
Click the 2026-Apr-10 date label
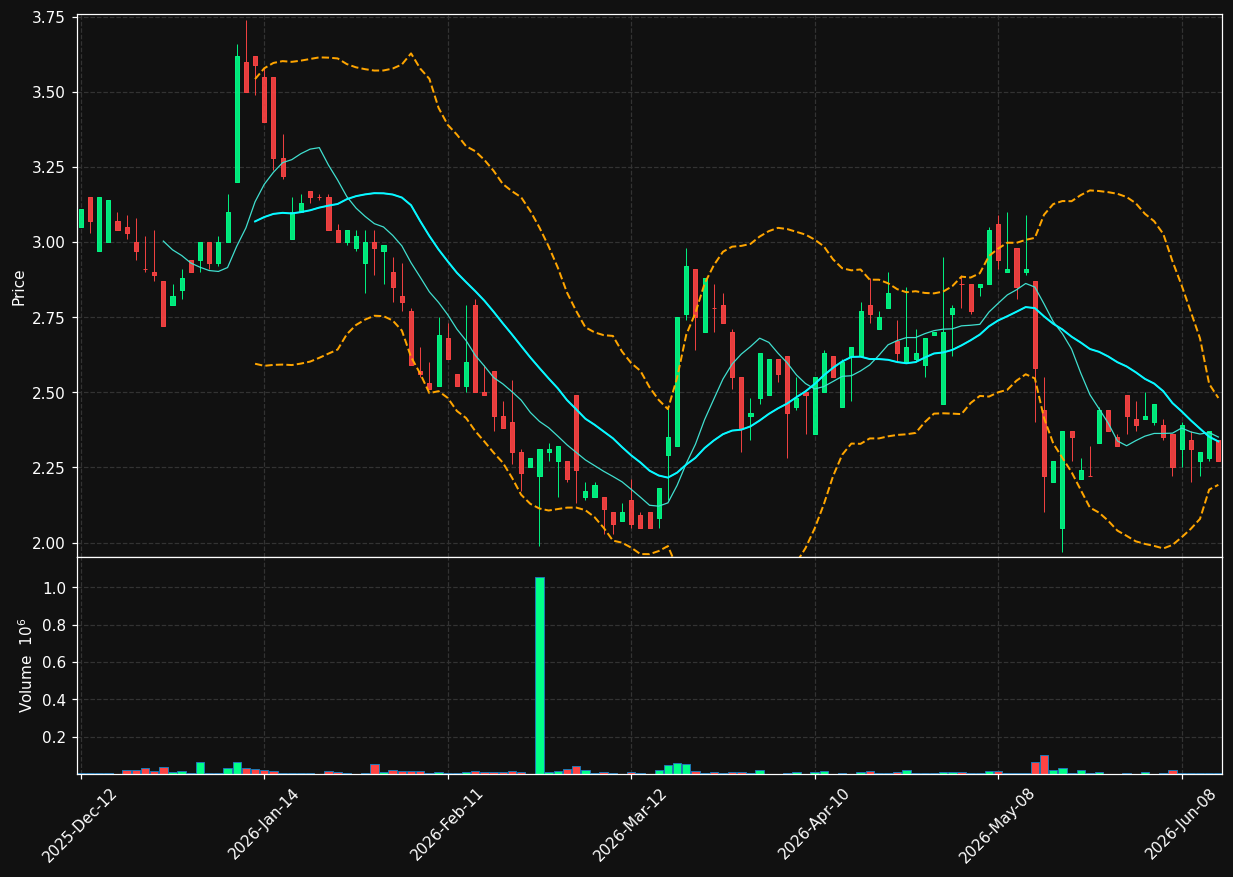pos(814,825)
